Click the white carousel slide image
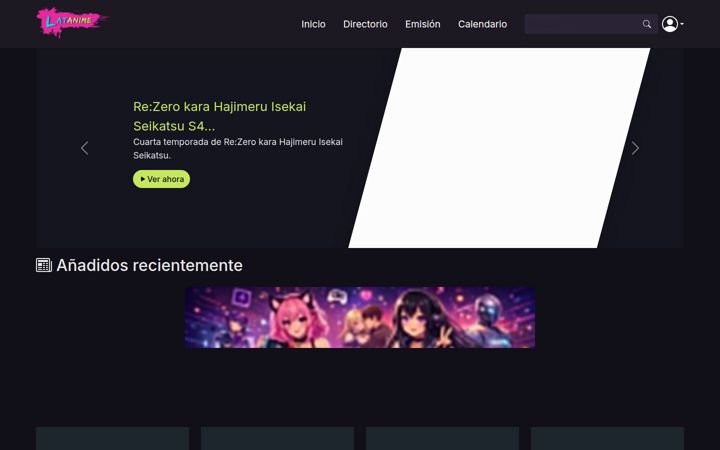This screenshot has height=450, width=720. 499,148
